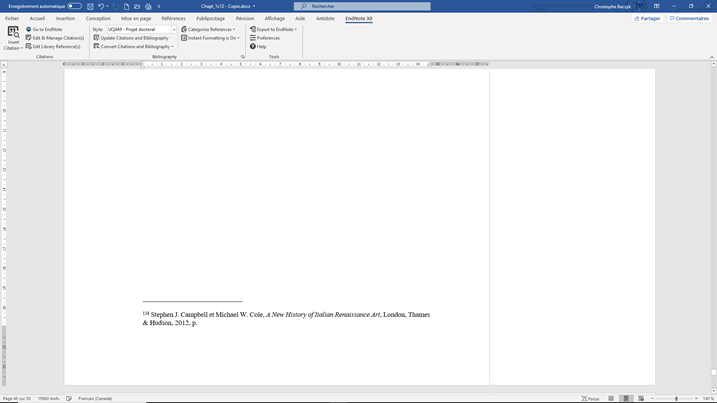Open the undo history dropdown arrow
Screen dimensions: 717x403
(x=107, y=6)
